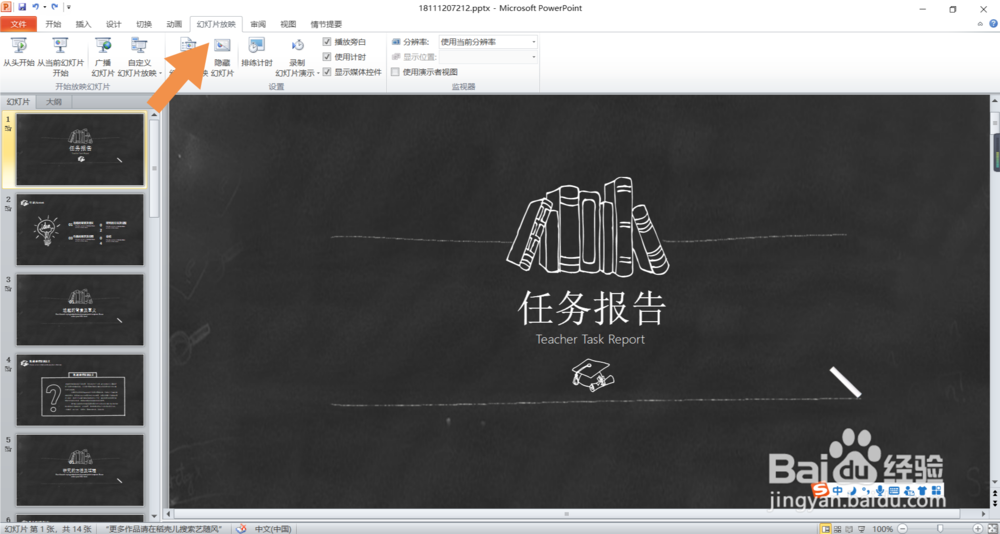Toggle 使用计时 checkbox

click(327, 57)
